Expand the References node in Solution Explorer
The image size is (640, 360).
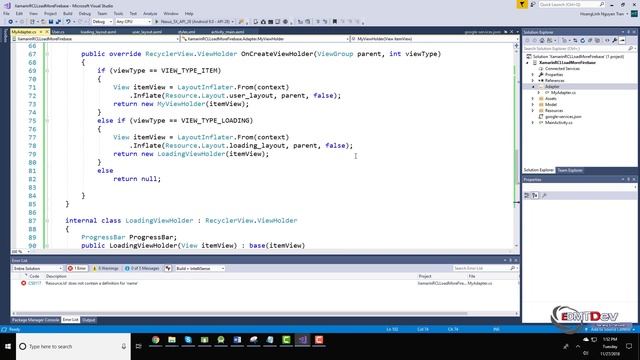pos(533,81)
